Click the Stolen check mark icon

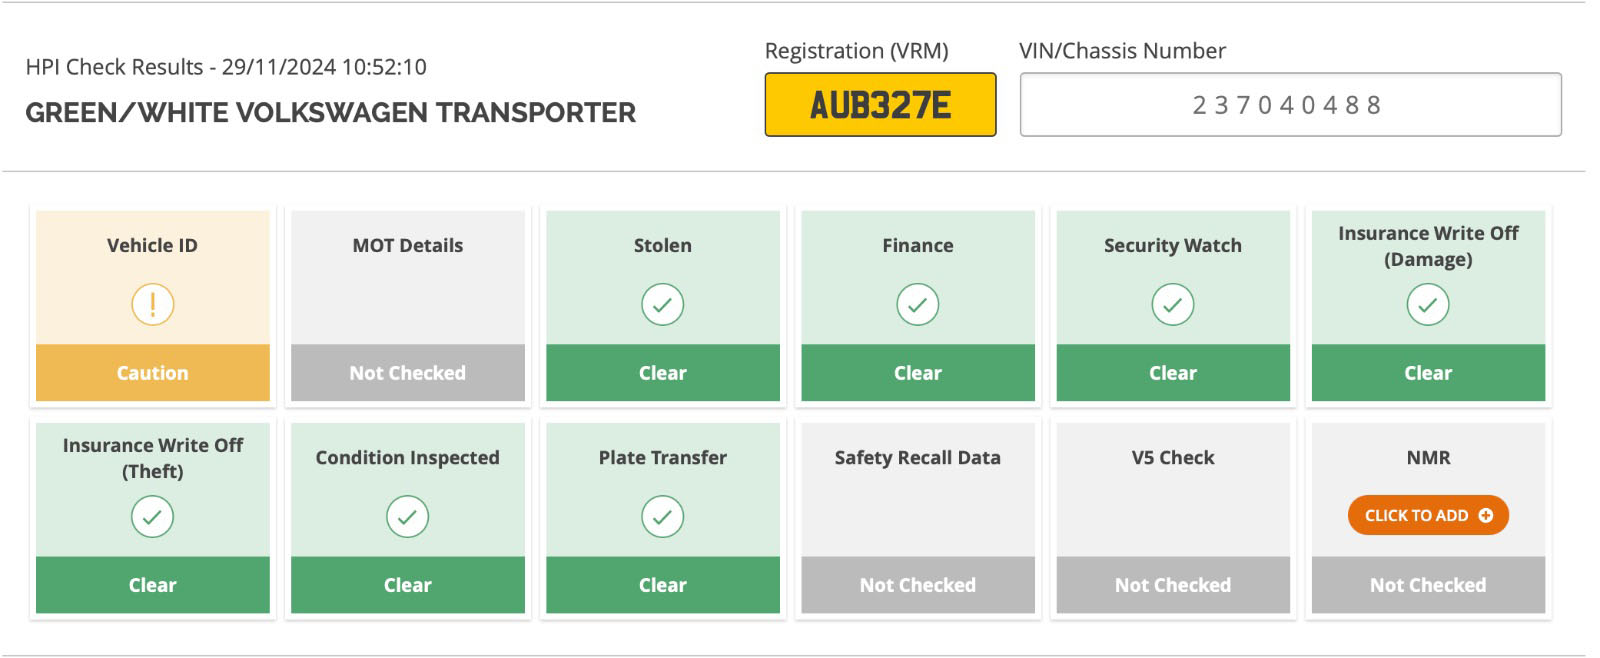[x=662, y=304]
